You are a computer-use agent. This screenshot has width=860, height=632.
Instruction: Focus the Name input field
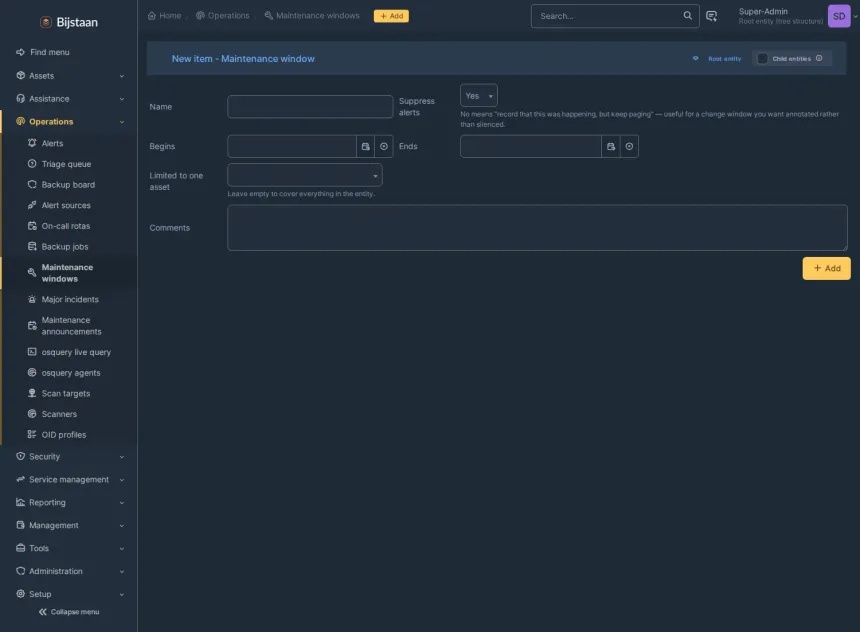310,106
